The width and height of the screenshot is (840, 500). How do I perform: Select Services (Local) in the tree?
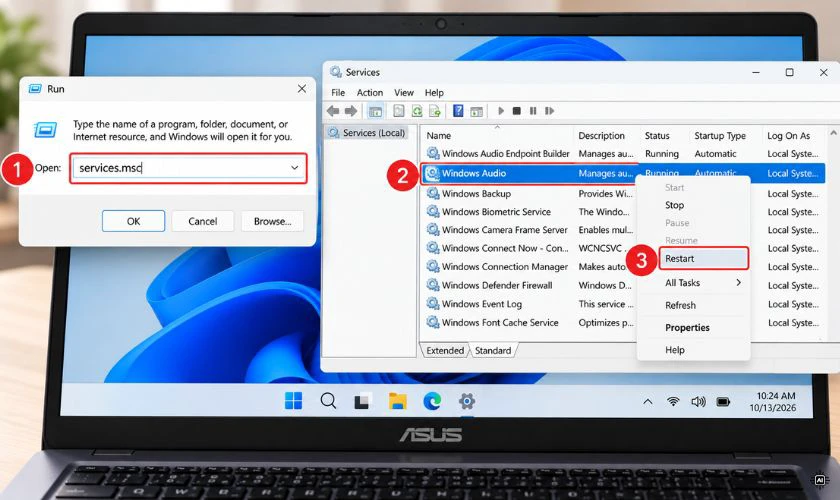pos(368,132)
